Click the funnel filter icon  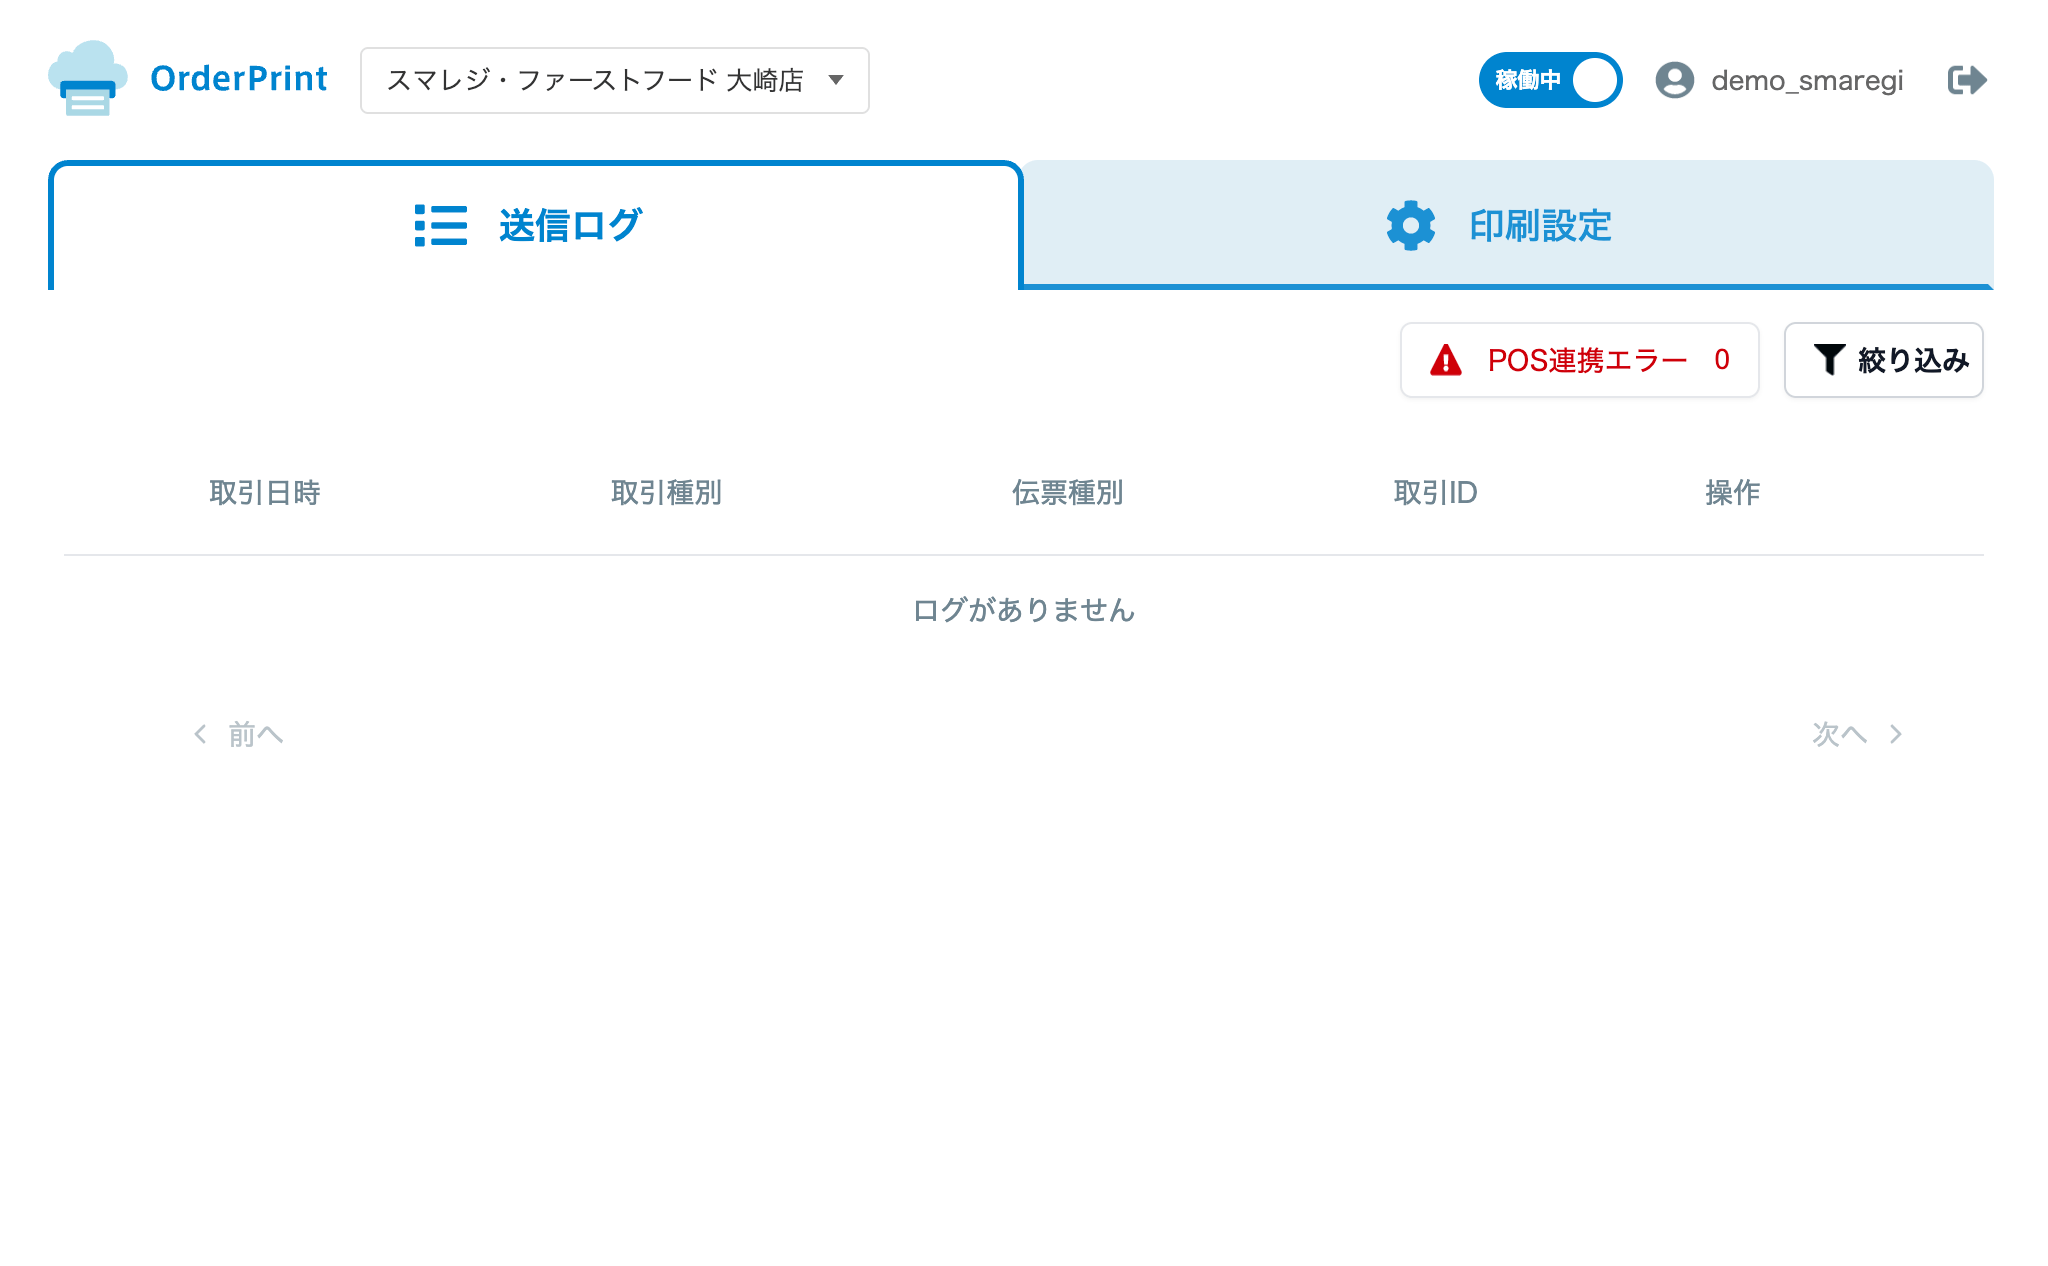[x=1829, y=360]
